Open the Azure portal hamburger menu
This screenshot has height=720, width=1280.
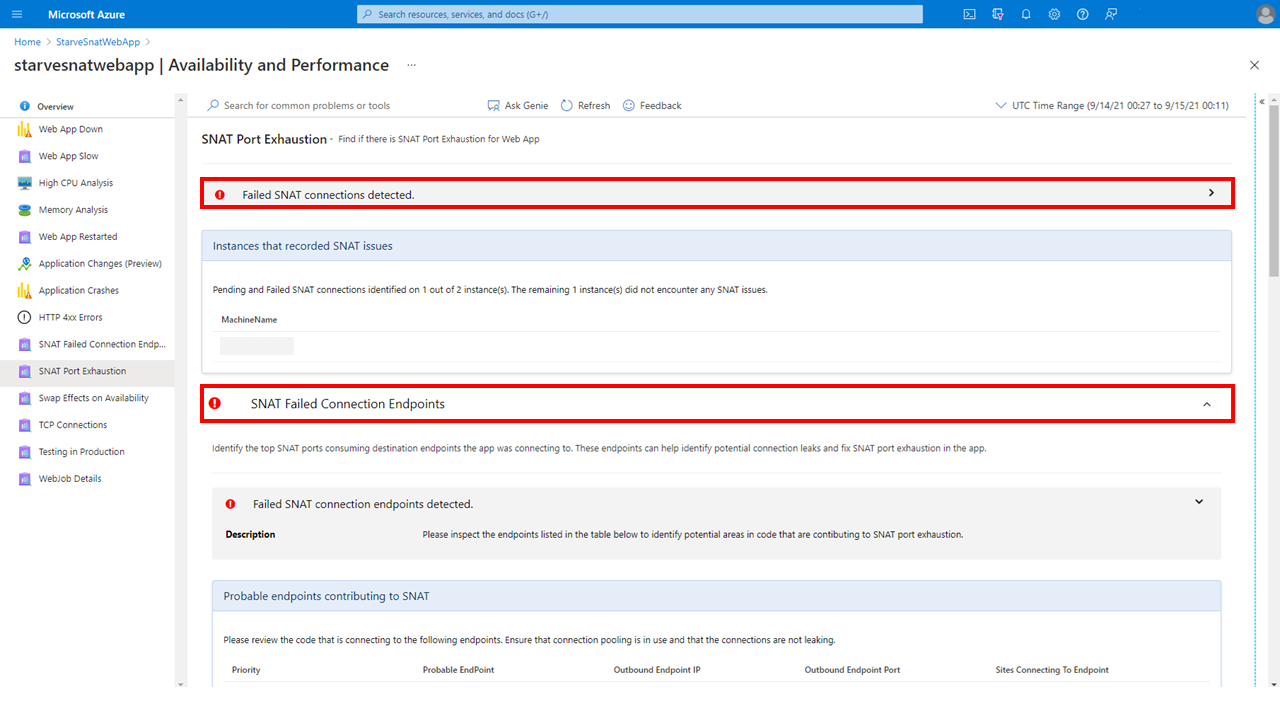16,14
